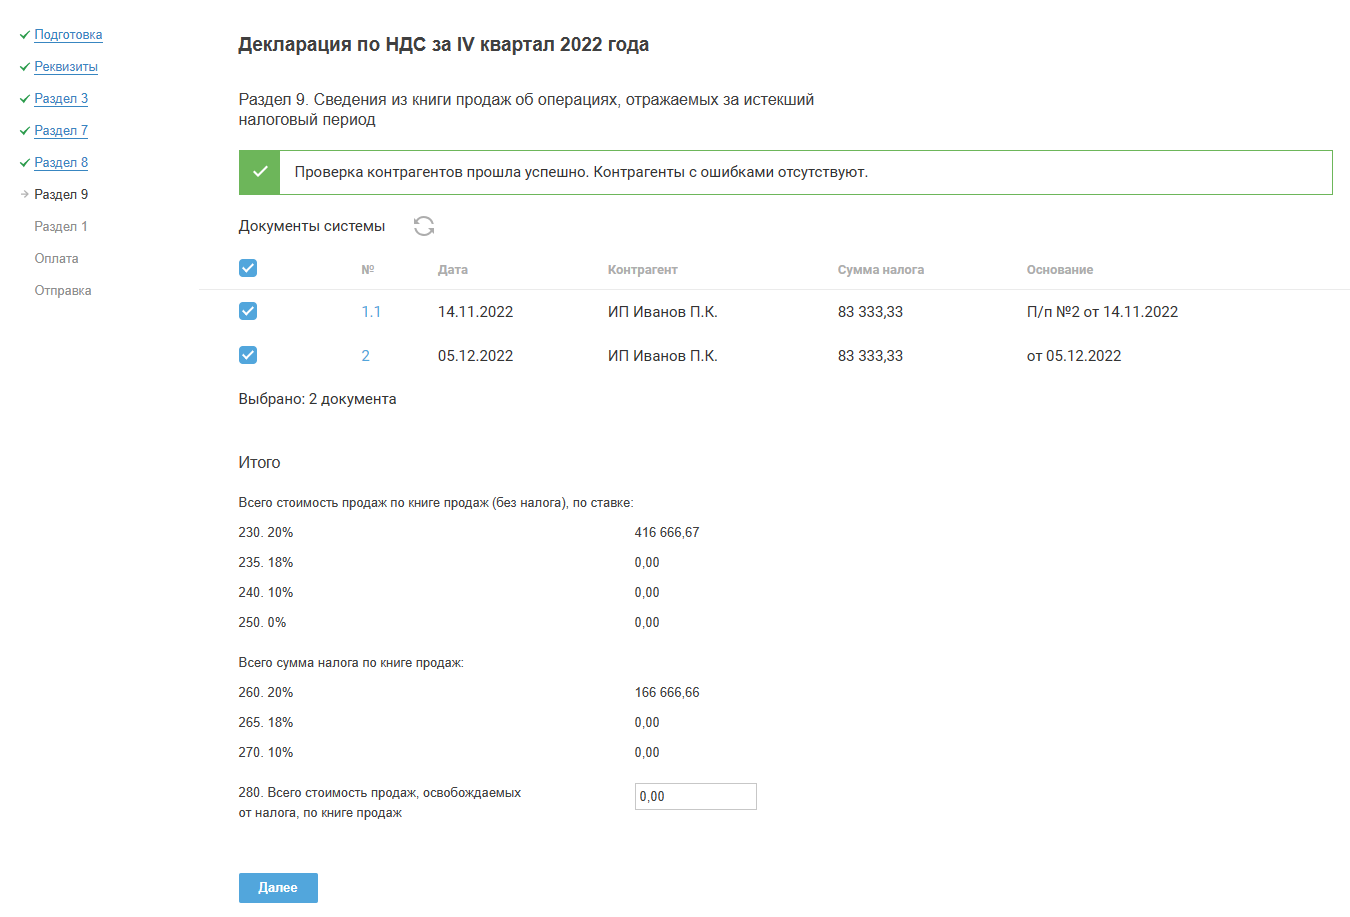Screen dimensions: 1350x917
Task: Go to Подготовка step in sidebar
Action: coord(68,35)
